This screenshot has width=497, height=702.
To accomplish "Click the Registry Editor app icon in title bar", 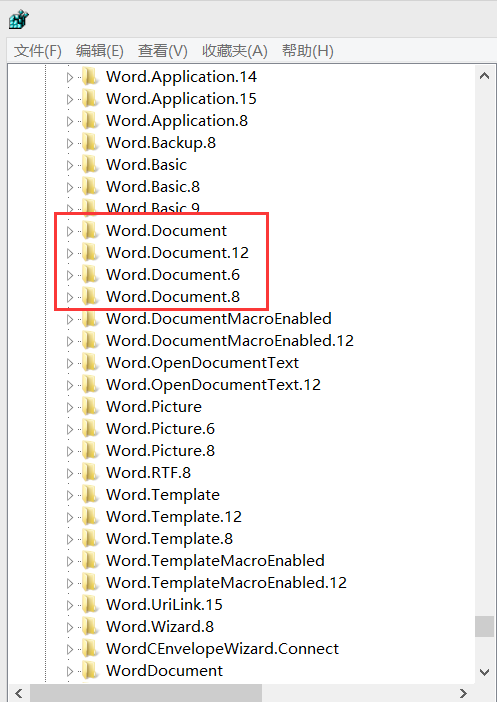I will click(x=18, y=20).
